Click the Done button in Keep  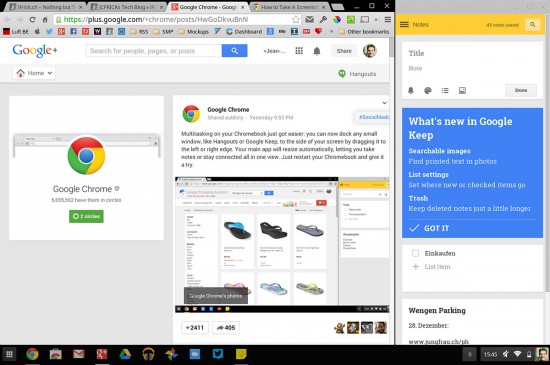[x=521, y=90]
